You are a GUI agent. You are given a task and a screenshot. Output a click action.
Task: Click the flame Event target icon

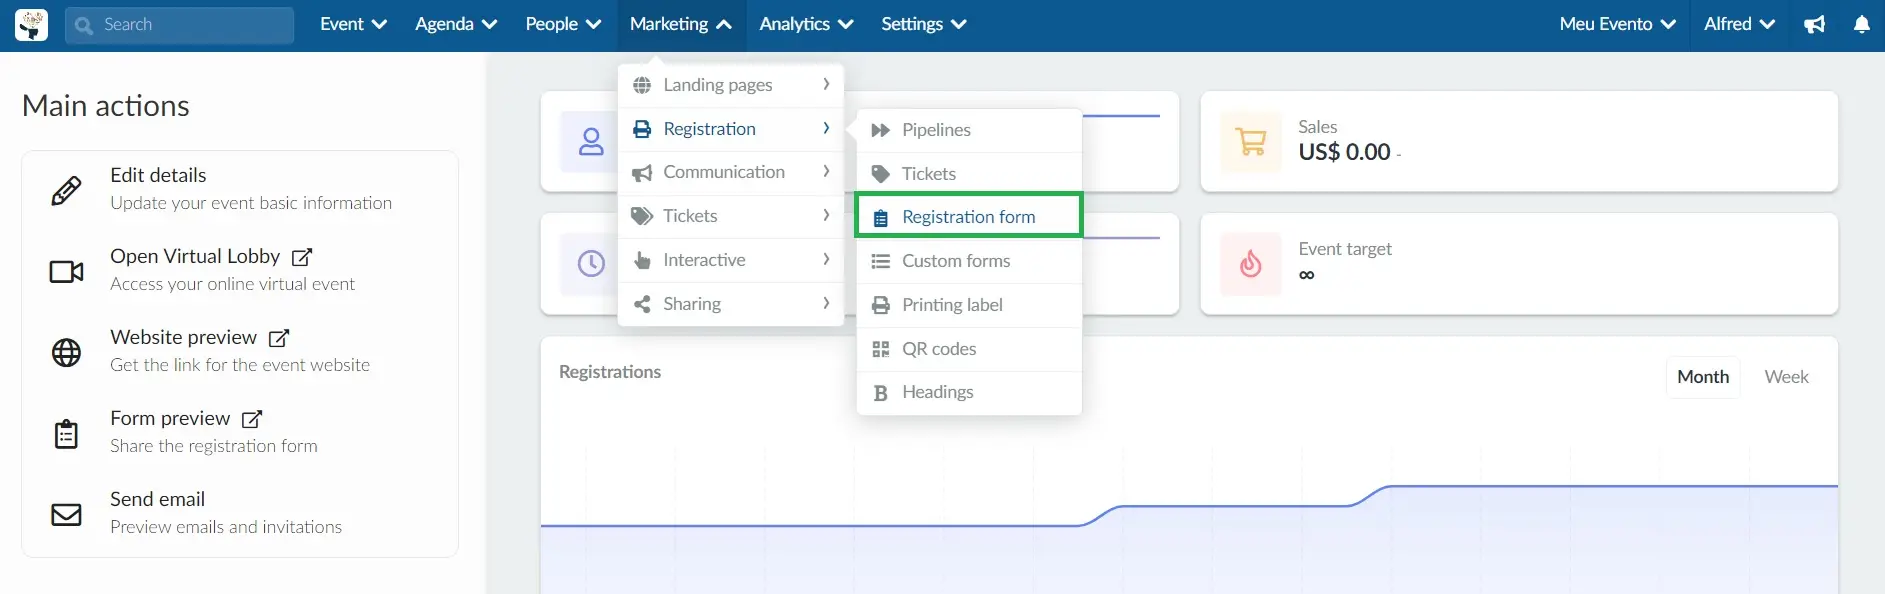coord(1250,263)
